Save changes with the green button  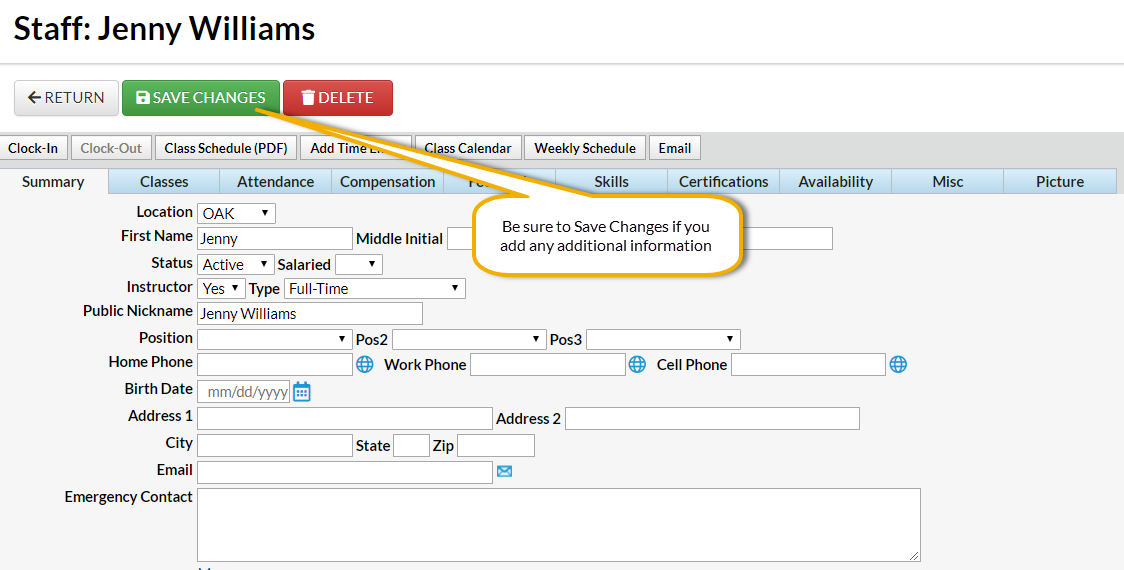point(201,98)
